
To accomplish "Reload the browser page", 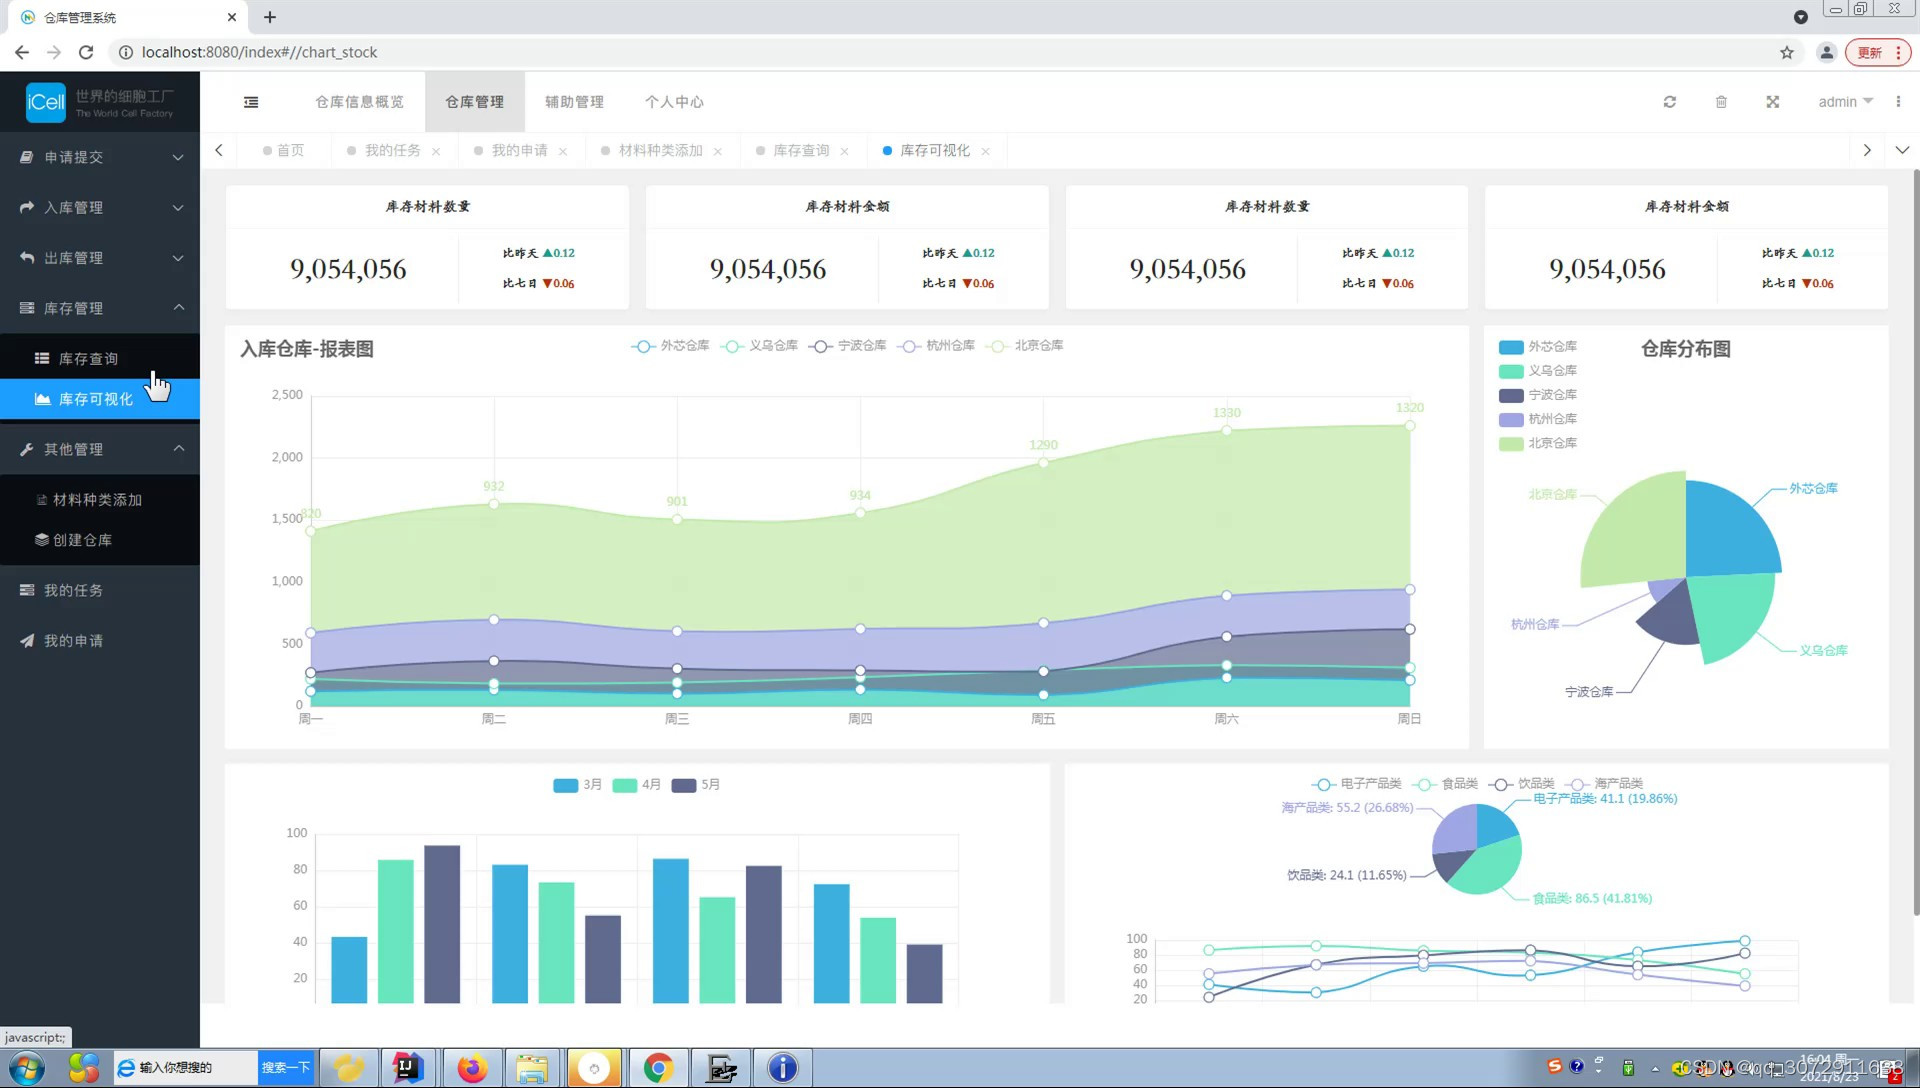I will [x=86, y=52].
